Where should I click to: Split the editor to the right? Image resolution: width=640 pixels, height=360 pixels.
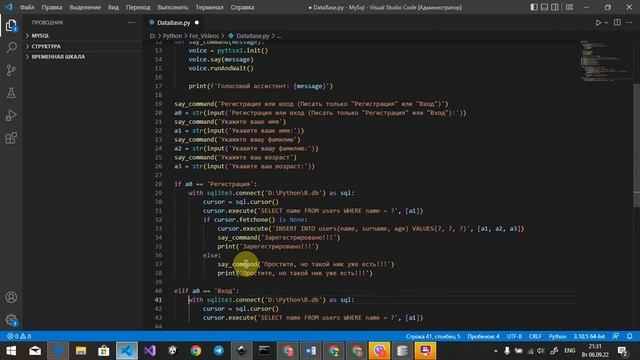click(617, 23)
